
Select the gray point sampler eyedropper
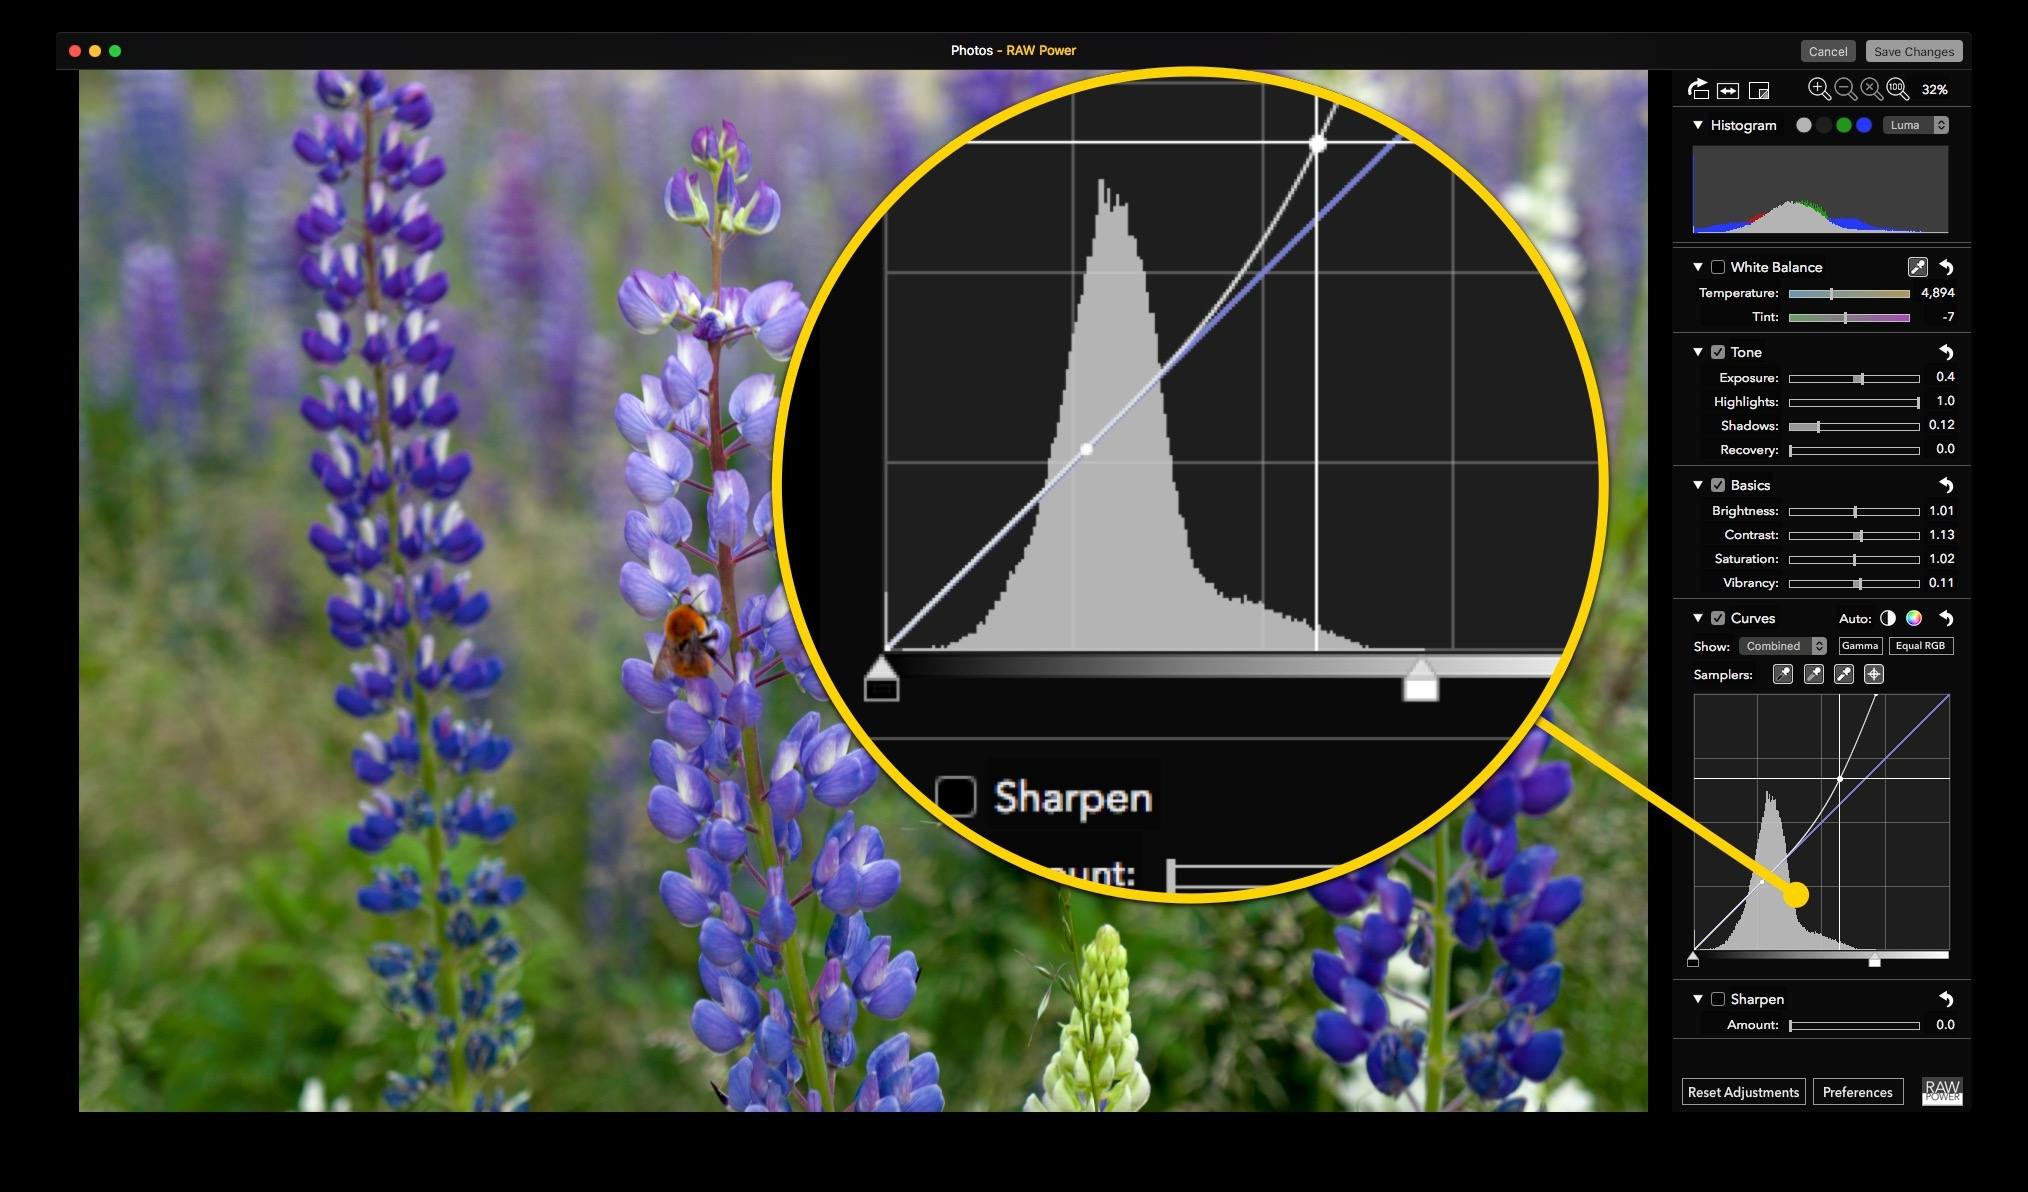click(1813, 674)
